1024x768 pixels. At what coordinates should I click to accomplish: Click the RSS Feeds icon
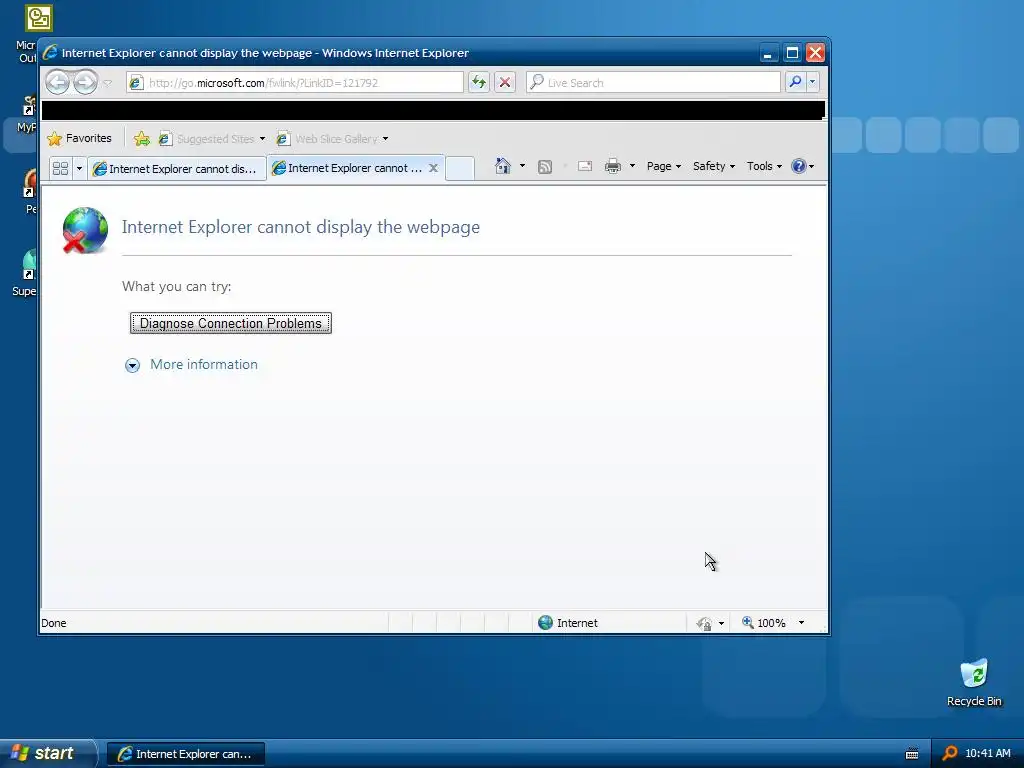[545, 167]
